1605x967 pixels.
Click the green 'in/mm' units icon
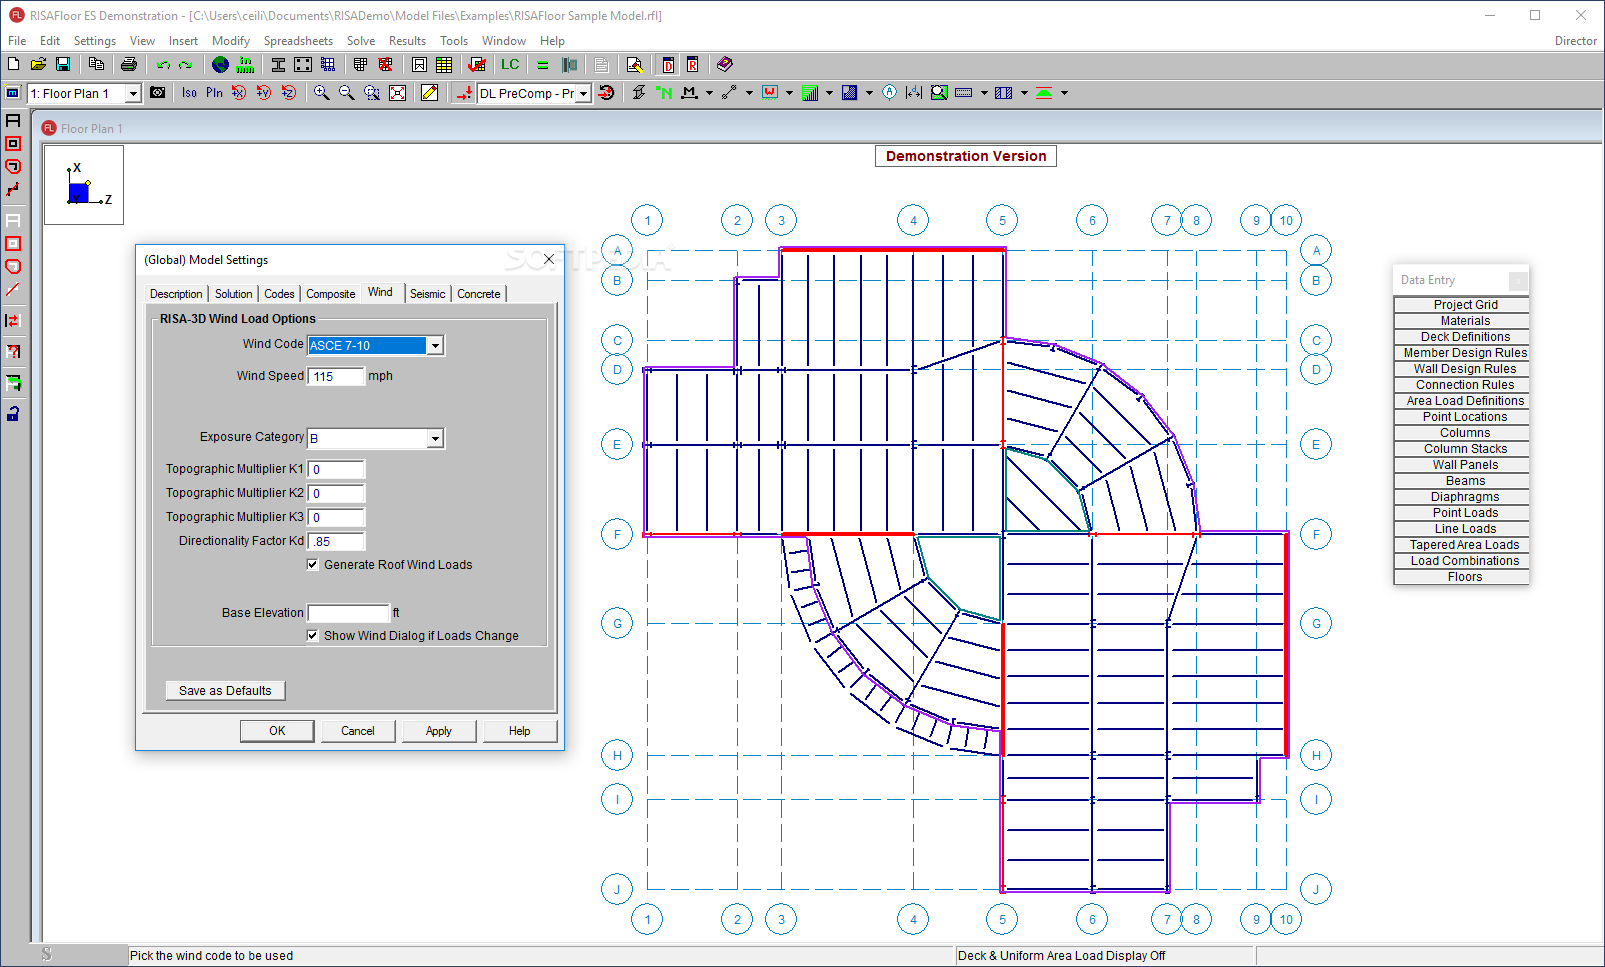[245, 64]
